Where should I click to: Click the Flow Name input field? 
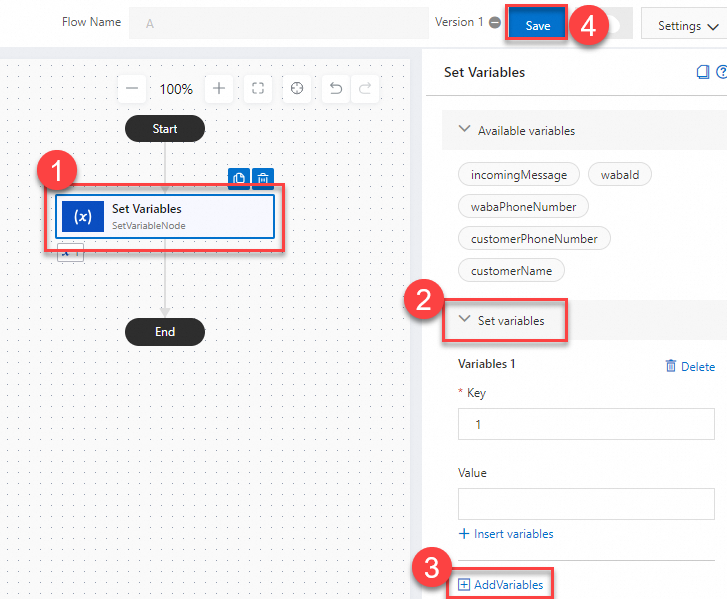[x=279, y=23]
